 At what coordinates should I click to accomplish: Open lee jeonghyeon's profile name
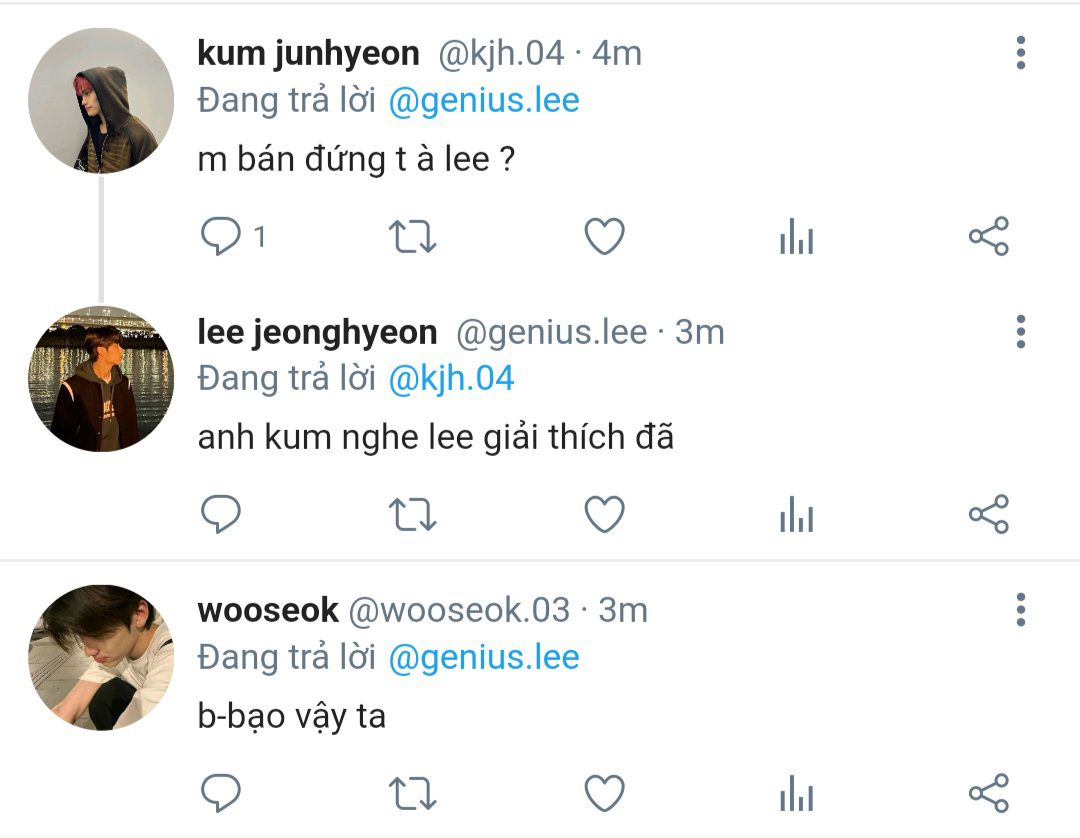tap(317, 333)
